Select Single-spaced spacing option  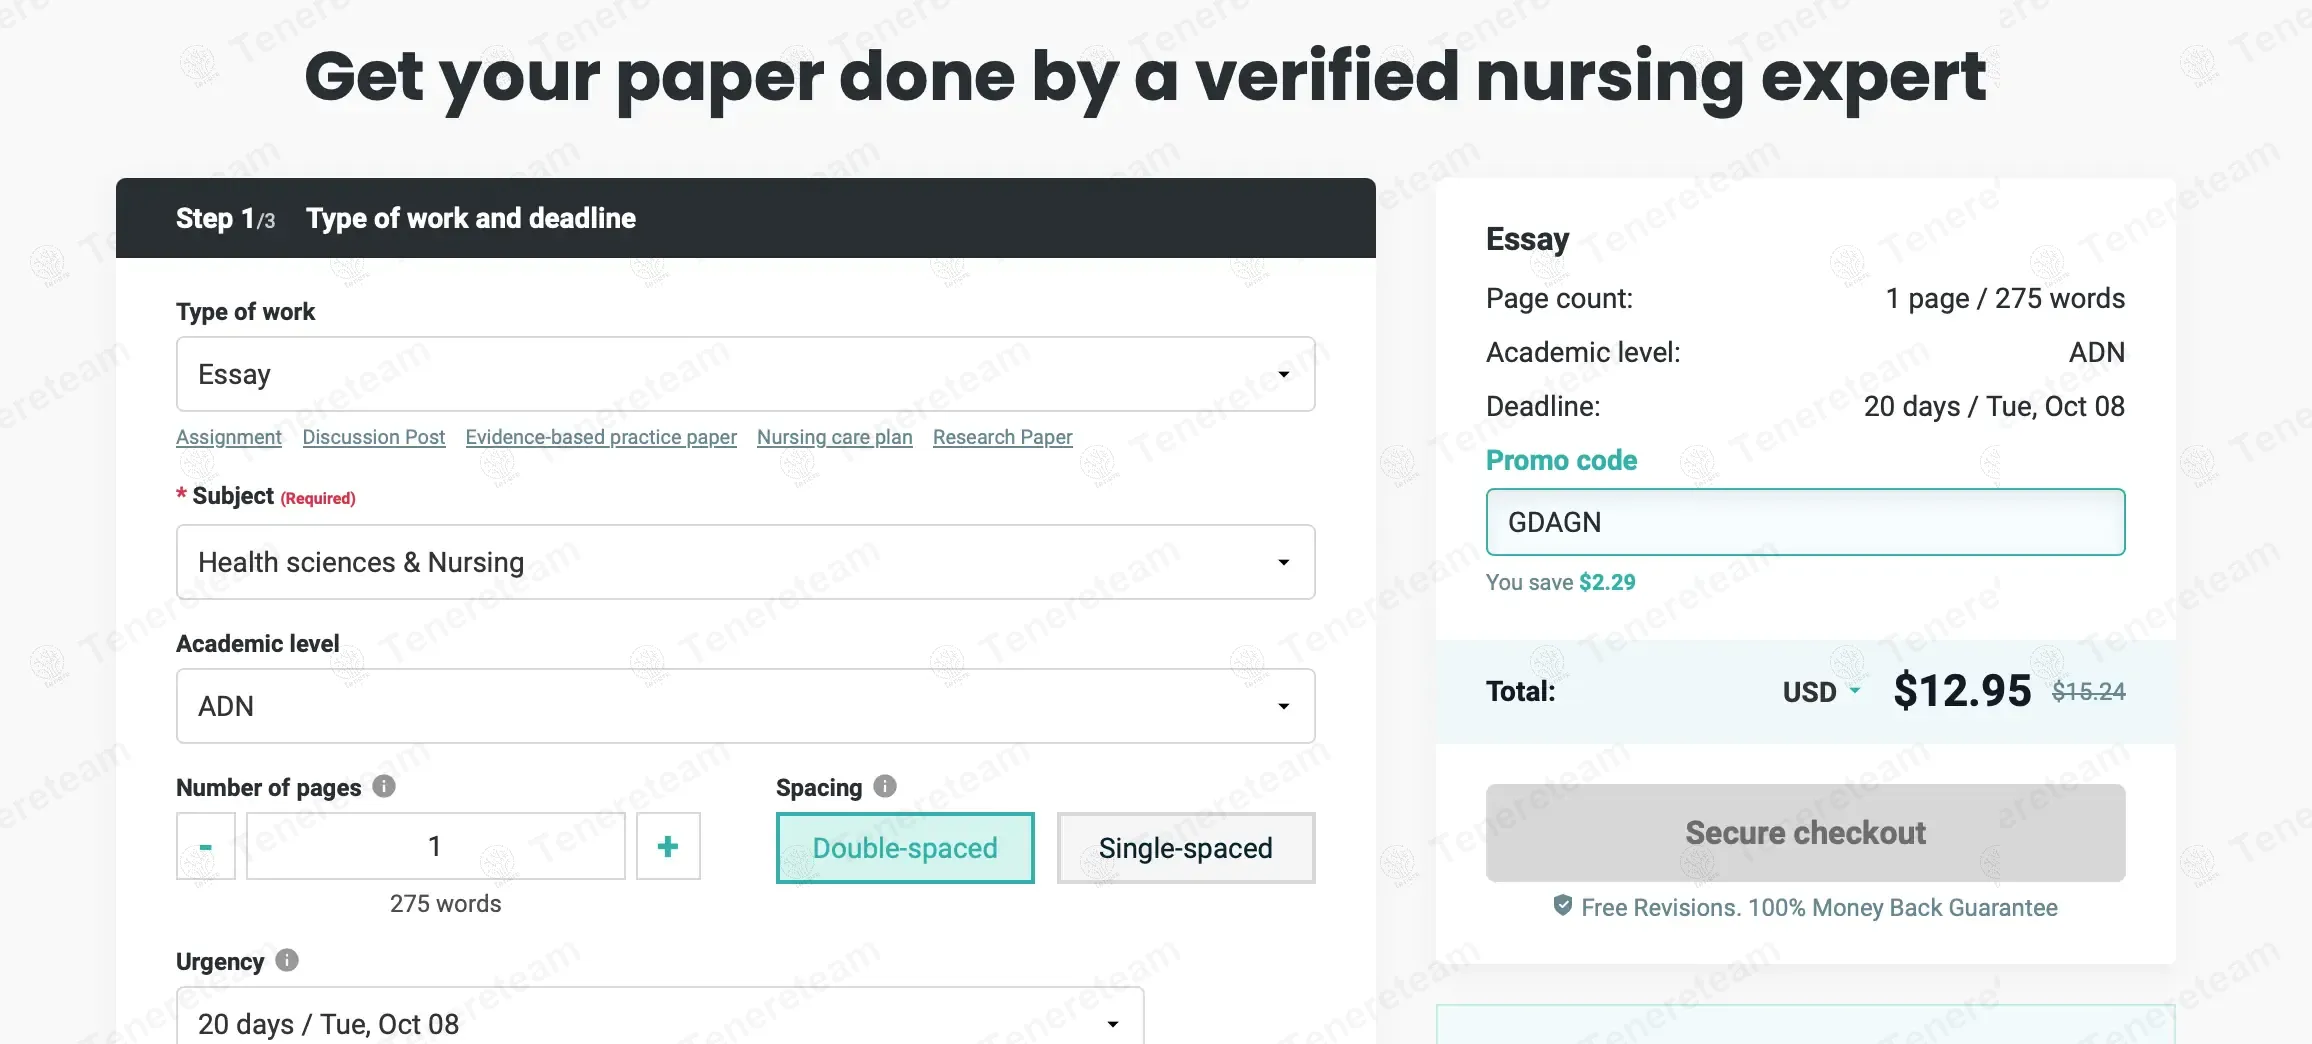(x=1185, y=848)
